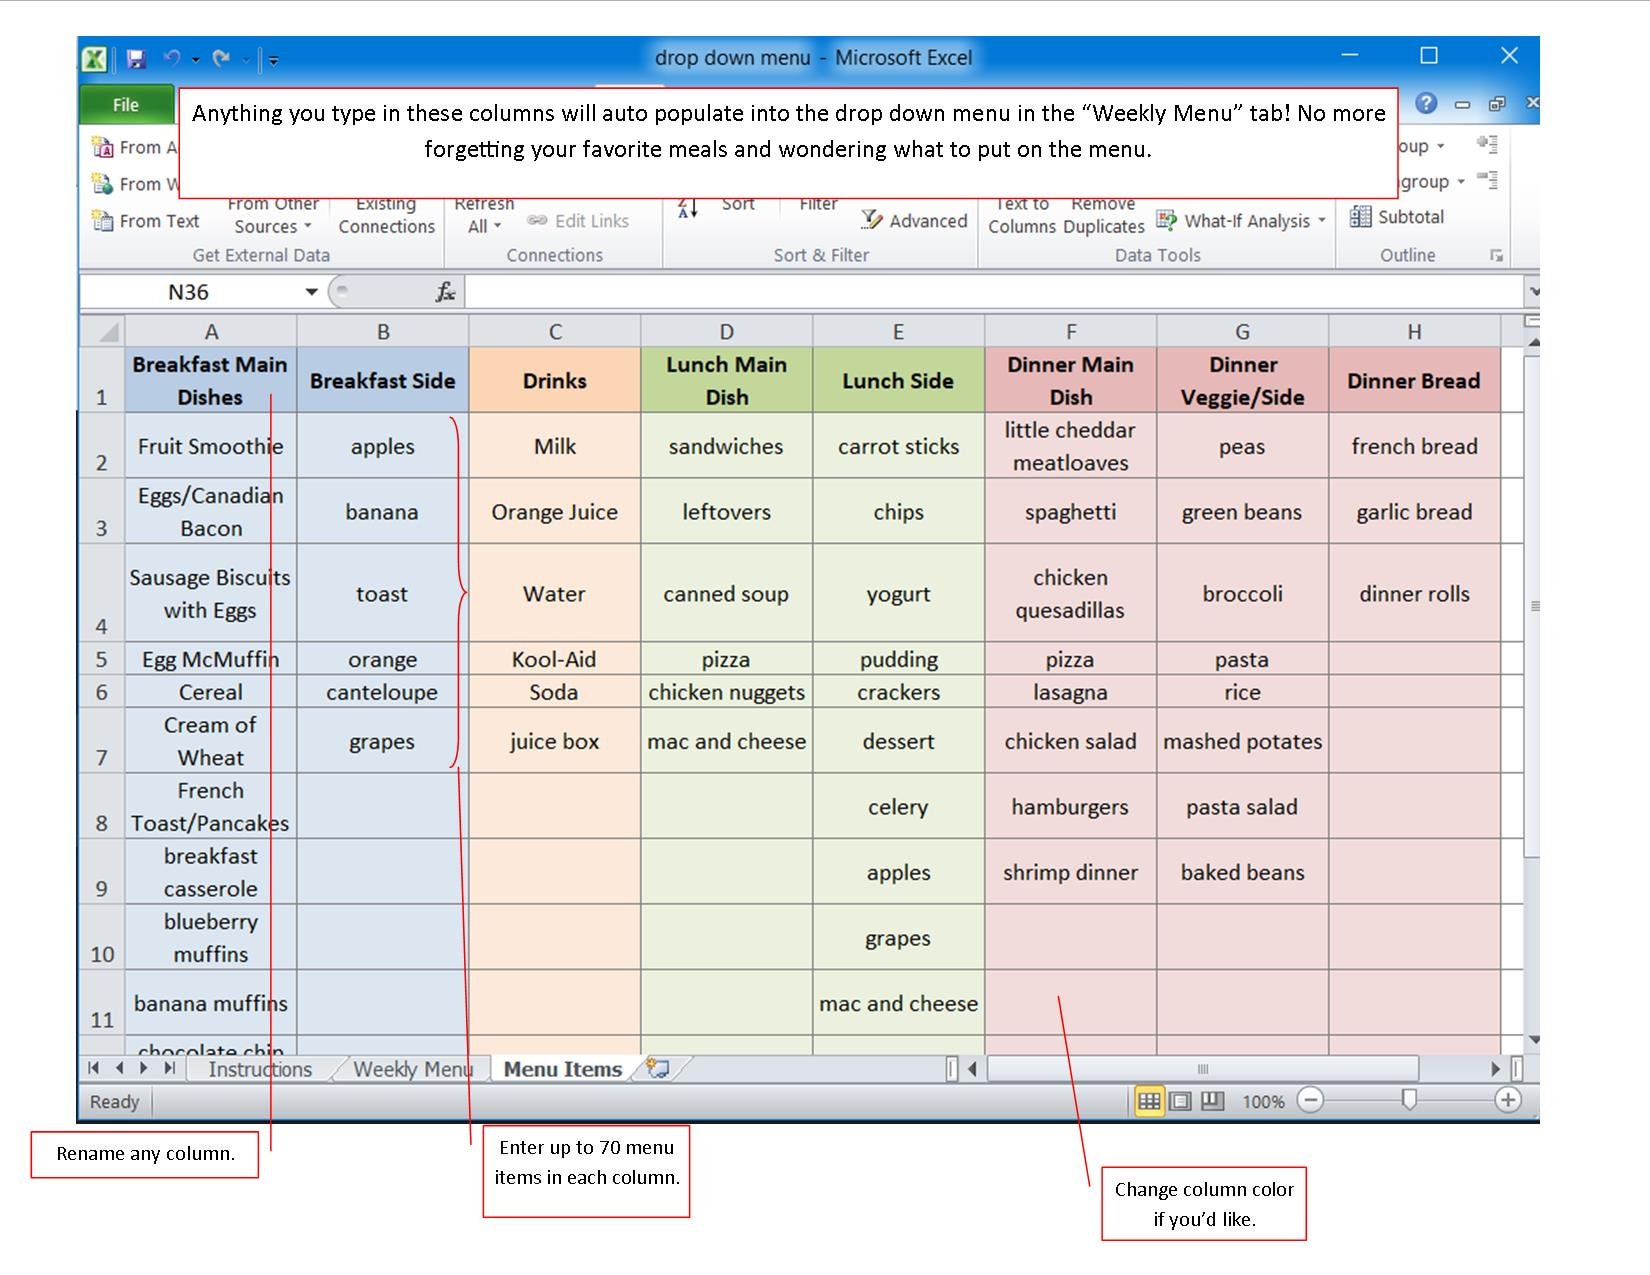
Task: Click the Save icon in Quick Access Toolbar
Action: [x=137, y=57]
